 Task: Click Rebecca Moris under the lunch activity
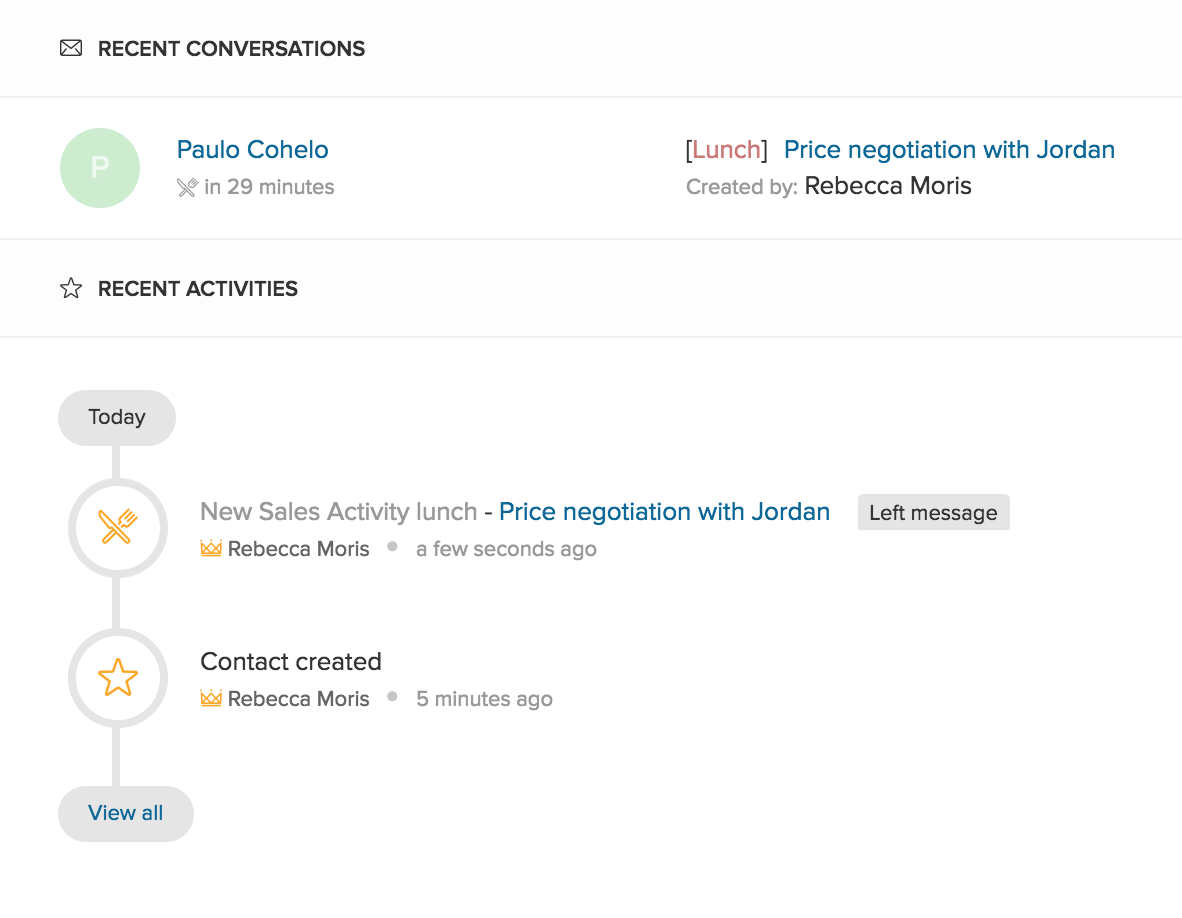298,549
